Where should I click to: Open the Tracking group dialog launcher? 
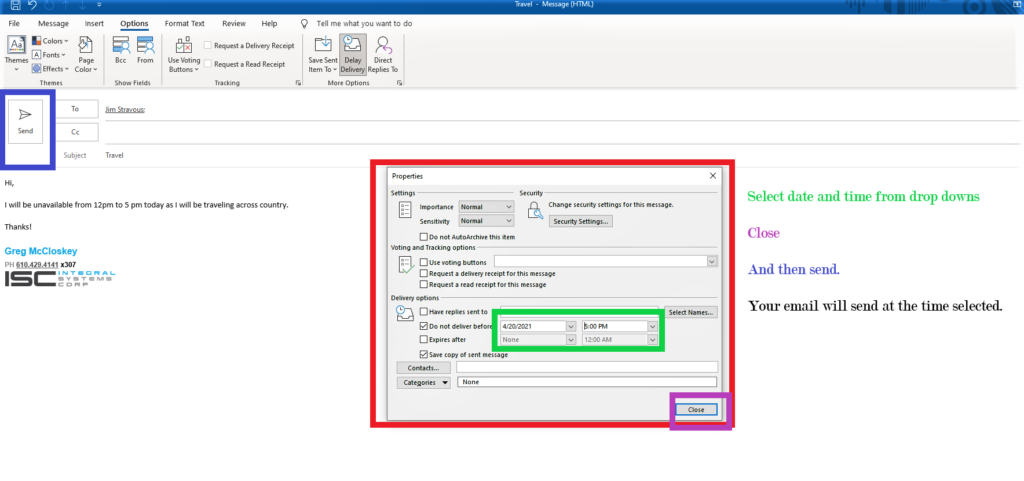298,83
